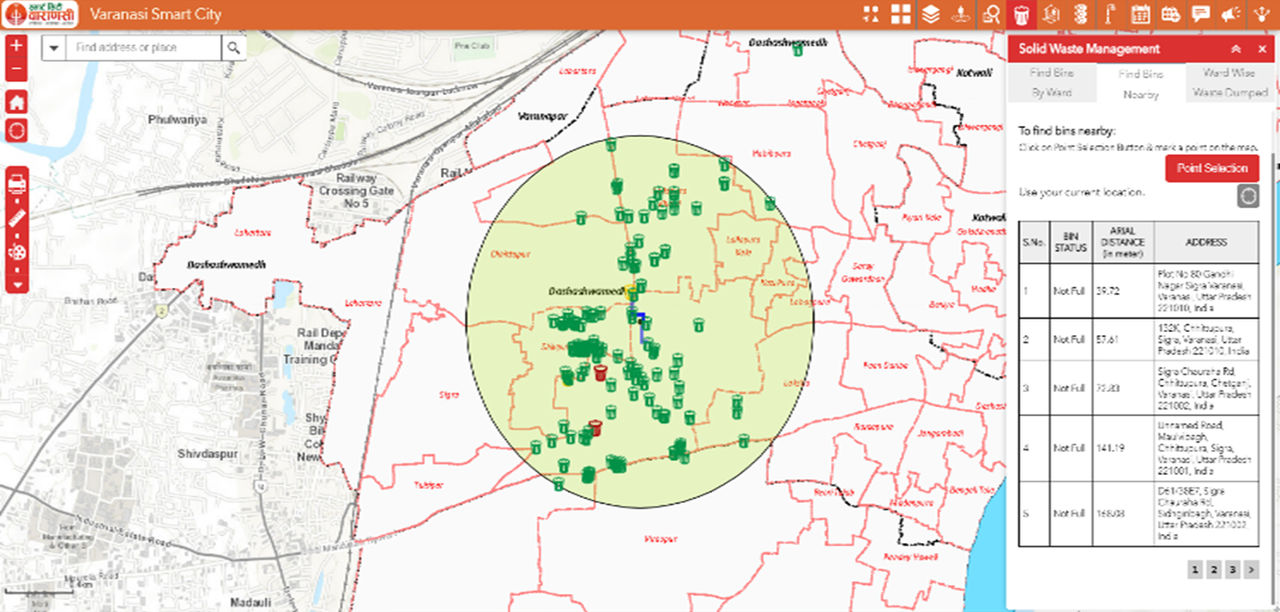The width and height of the screenshot is (1280, 612).
Task: Open the four-squares basemap gallery icon
Action: [901, 14]
